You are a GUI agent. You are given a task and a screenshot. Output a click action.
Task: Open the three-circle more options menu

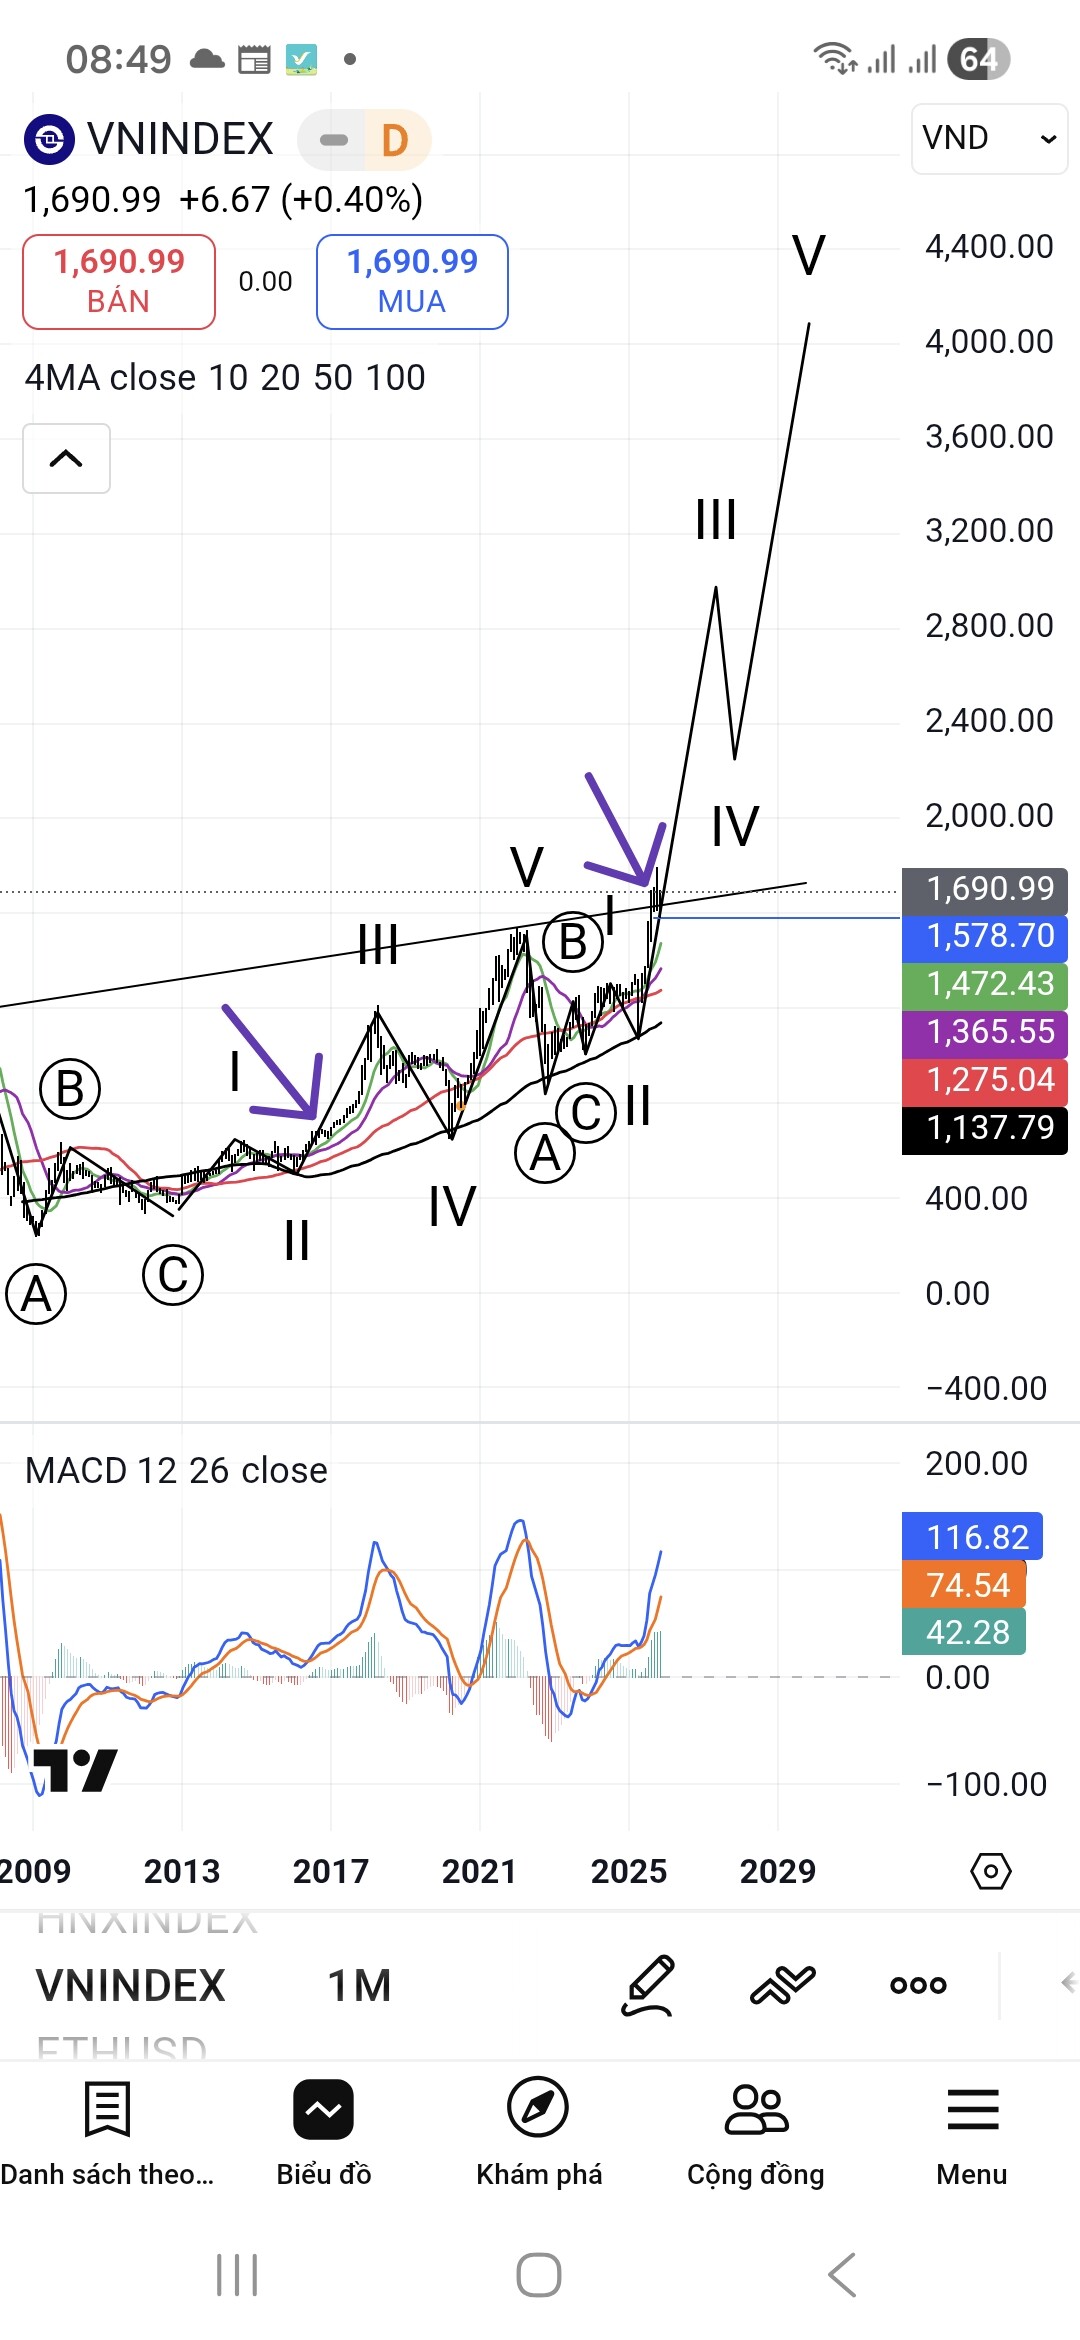point(918,1985)
